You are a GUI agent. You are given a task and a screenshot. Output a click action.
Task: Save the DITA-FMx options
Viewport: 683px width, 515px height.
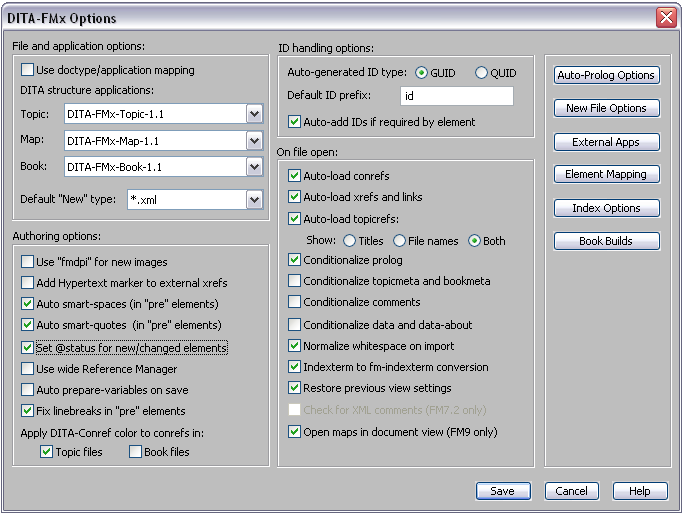point(503,491)
